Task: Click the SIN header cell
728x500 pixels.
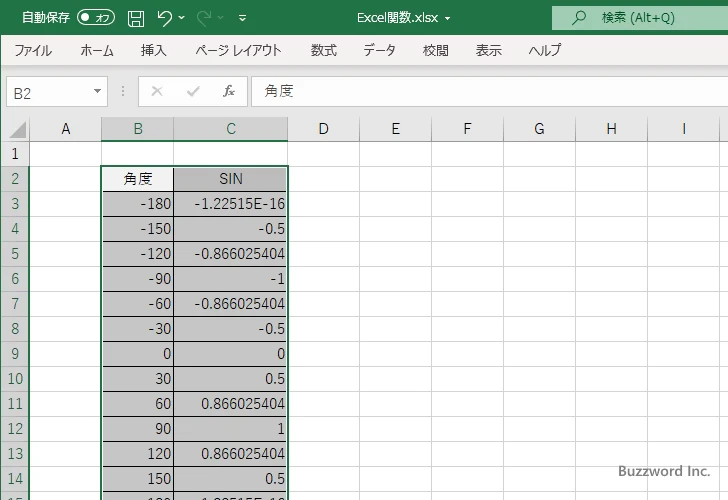Action: [x=231, y=179]
